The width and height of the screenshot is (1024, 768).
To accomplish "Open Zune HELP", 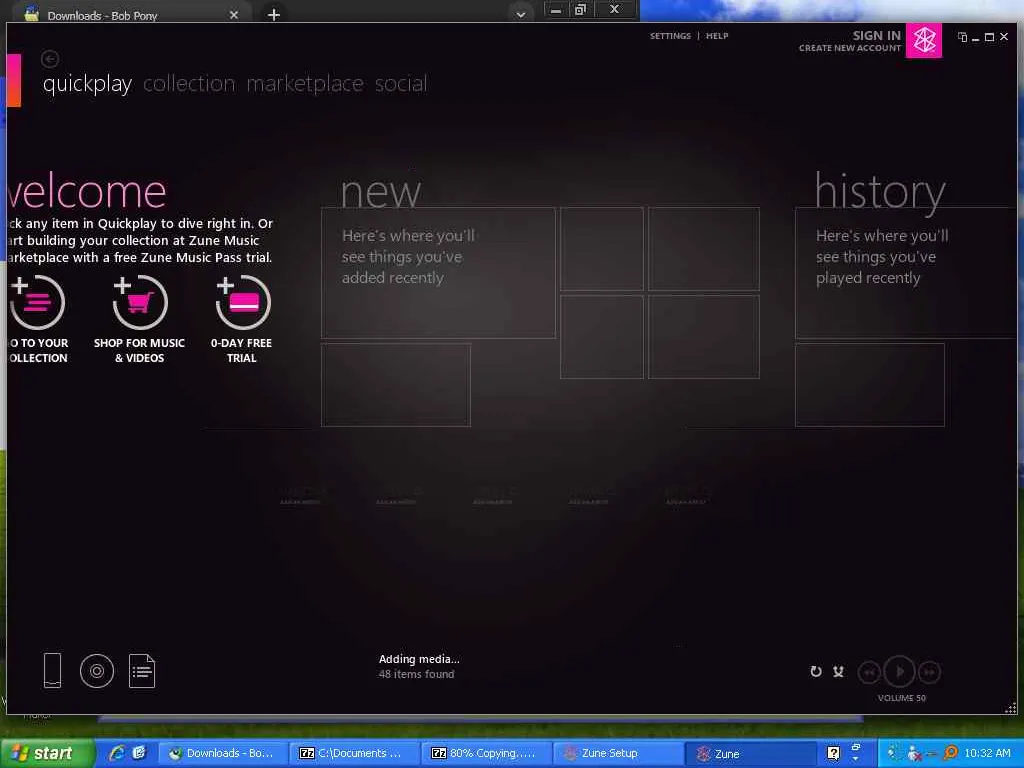I will (716, 36).
